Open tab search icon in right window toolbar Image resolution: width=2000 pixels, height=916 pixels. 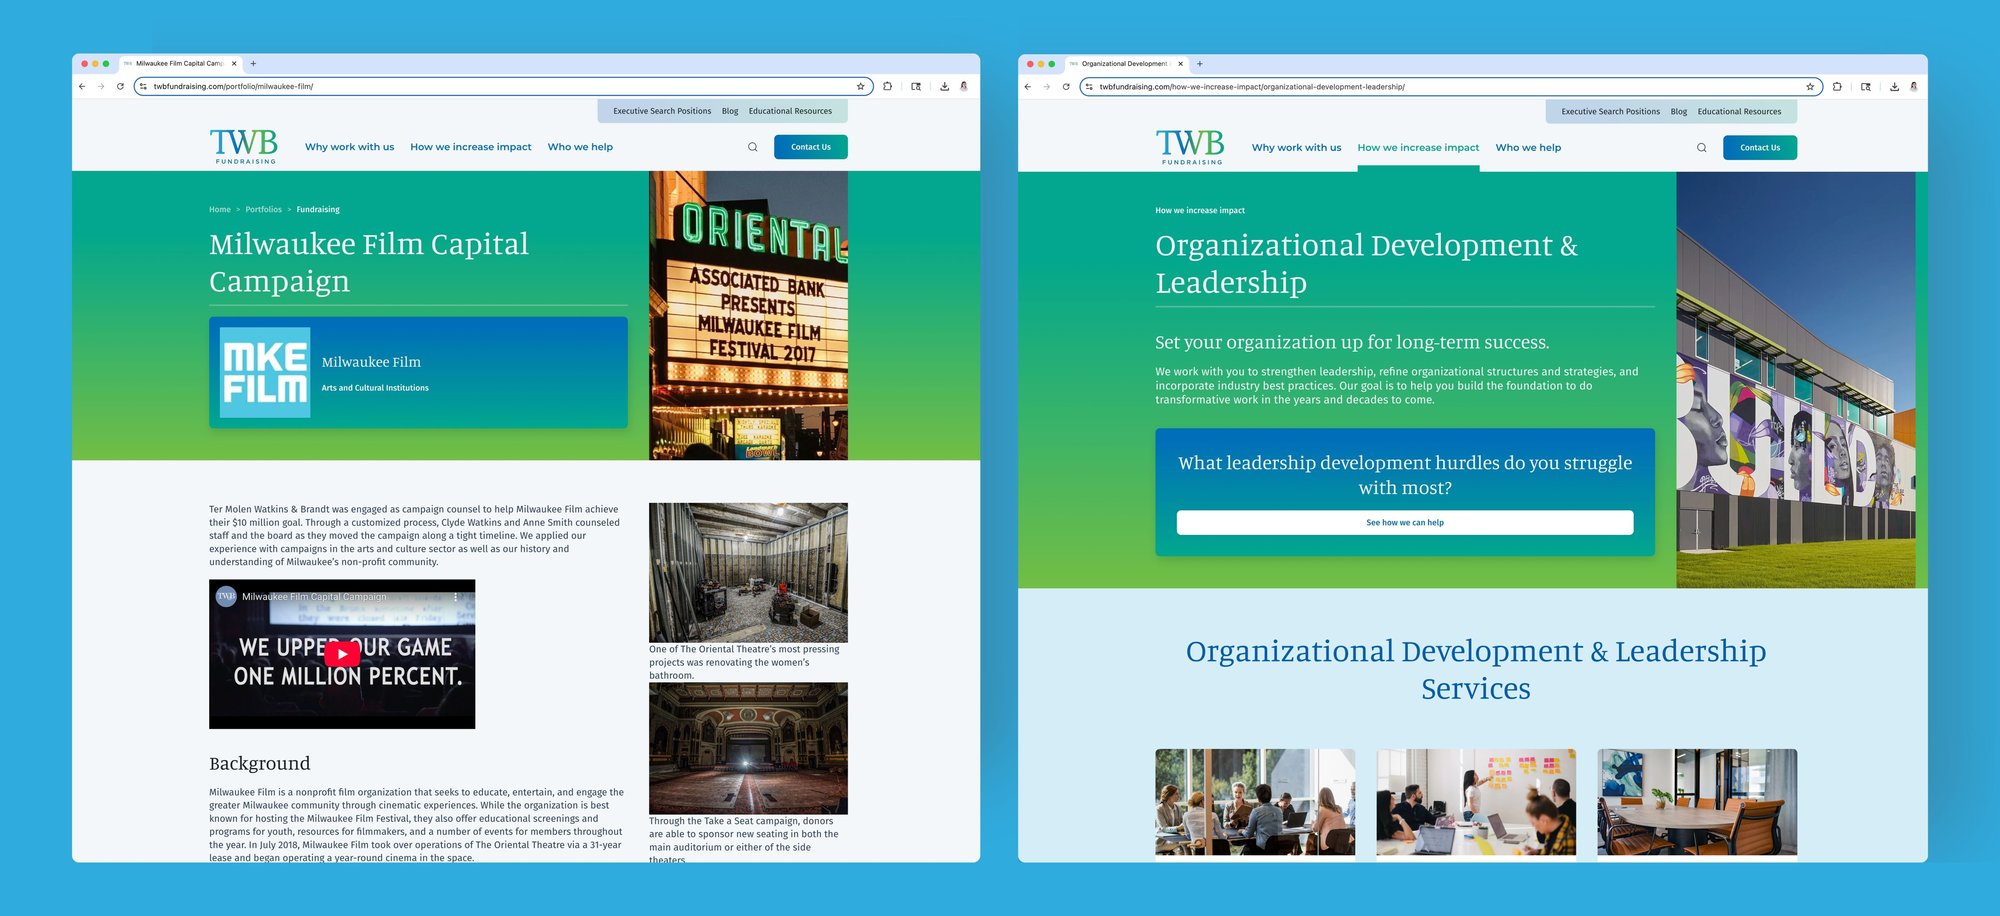pyautogui.click(x=1866, y=87)
